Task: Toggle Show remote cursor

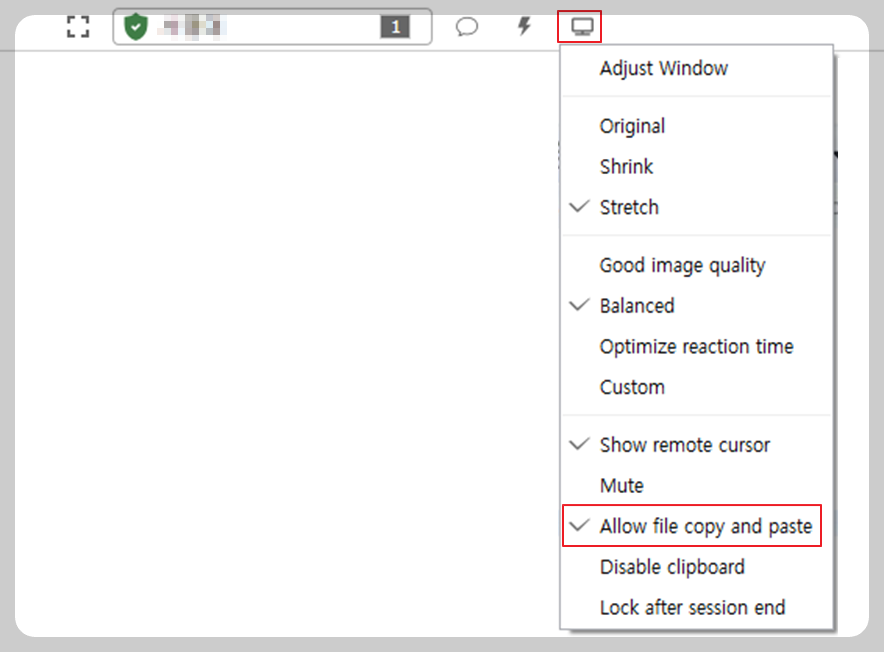Action: (696, 445)
